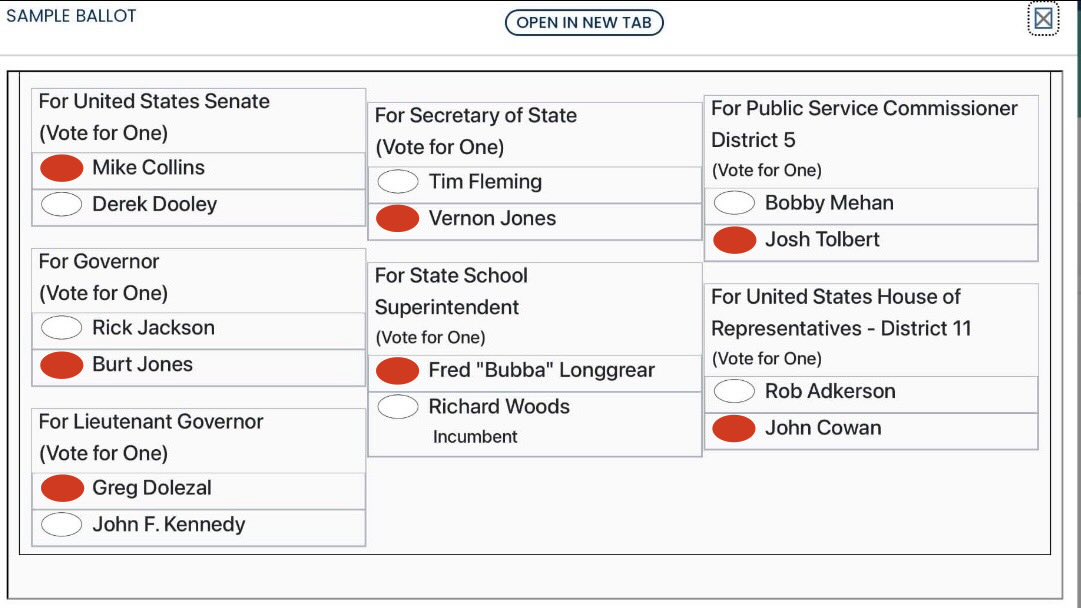Viewport: 1081px width, 608px height.
Task: Choose John F. Kennedy for Lieutenant Governor
Action: tap(61, 525)
